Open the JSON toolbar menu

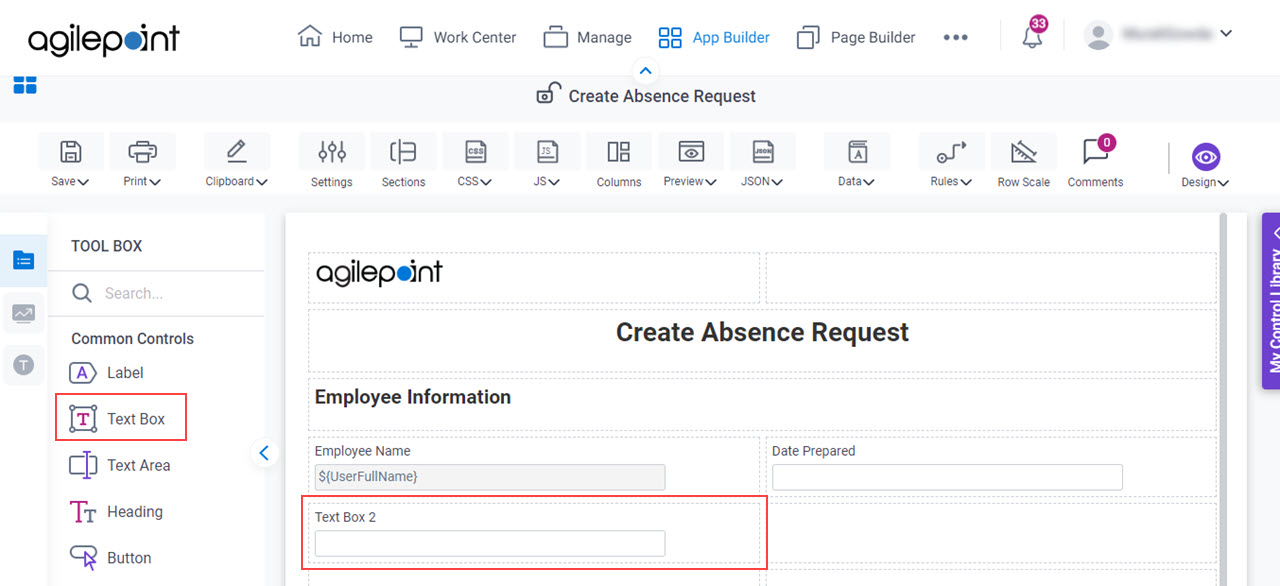(x=763, y=162)
